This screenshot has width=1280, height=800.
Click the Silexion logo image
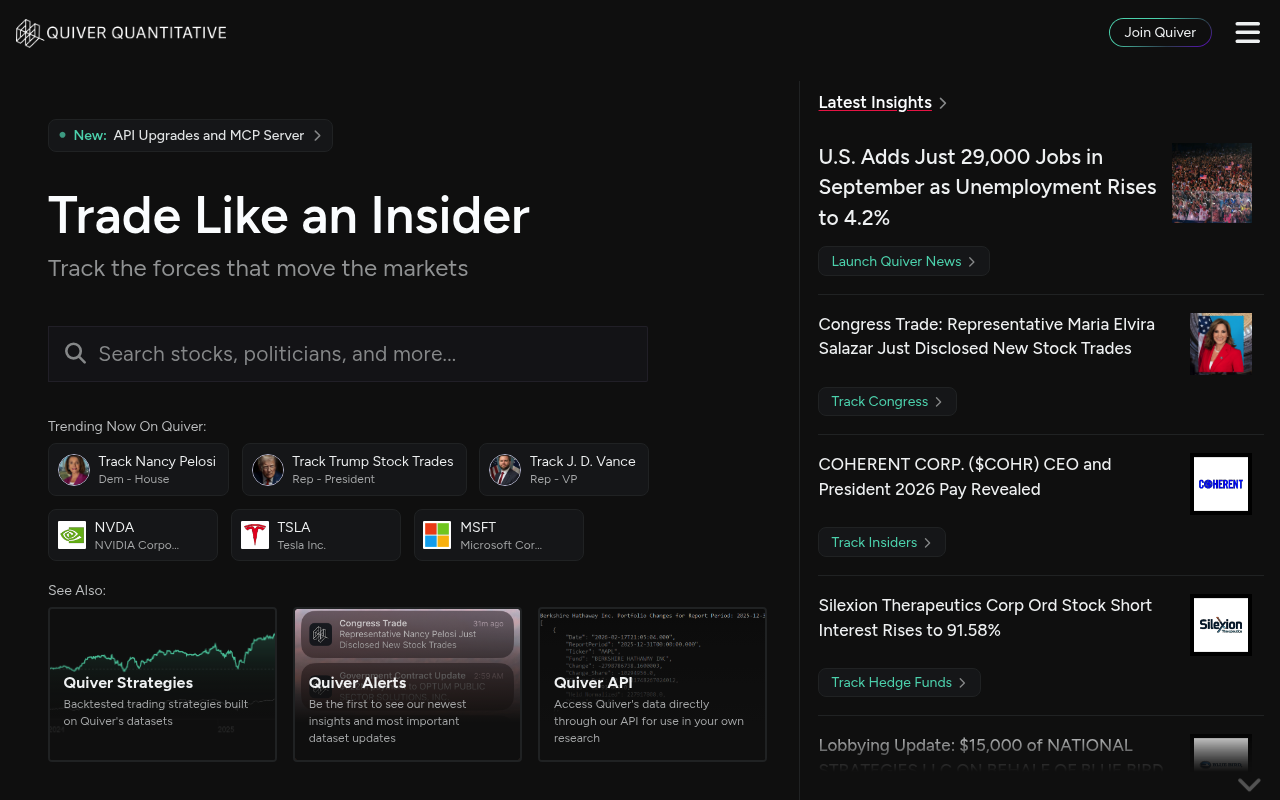click(1221, 625)
